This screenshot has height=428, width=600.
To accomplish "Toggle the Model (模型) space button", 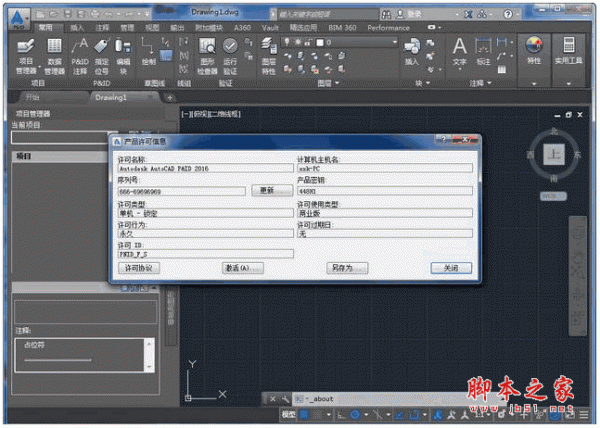I will [289, 415].
